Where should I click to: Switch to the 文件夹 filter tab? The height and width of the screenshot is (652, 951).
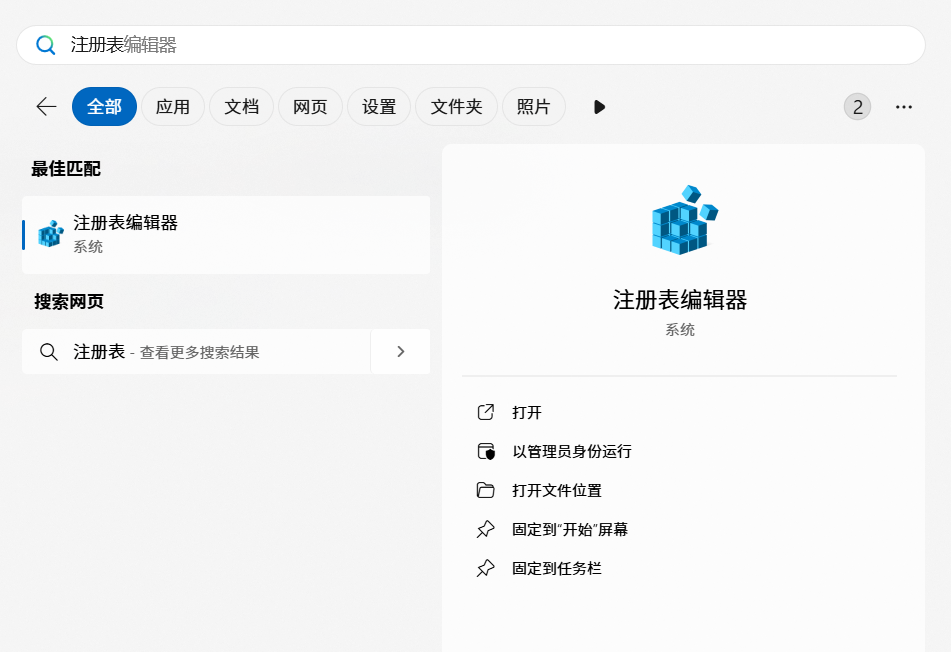[x=456, y=107]
